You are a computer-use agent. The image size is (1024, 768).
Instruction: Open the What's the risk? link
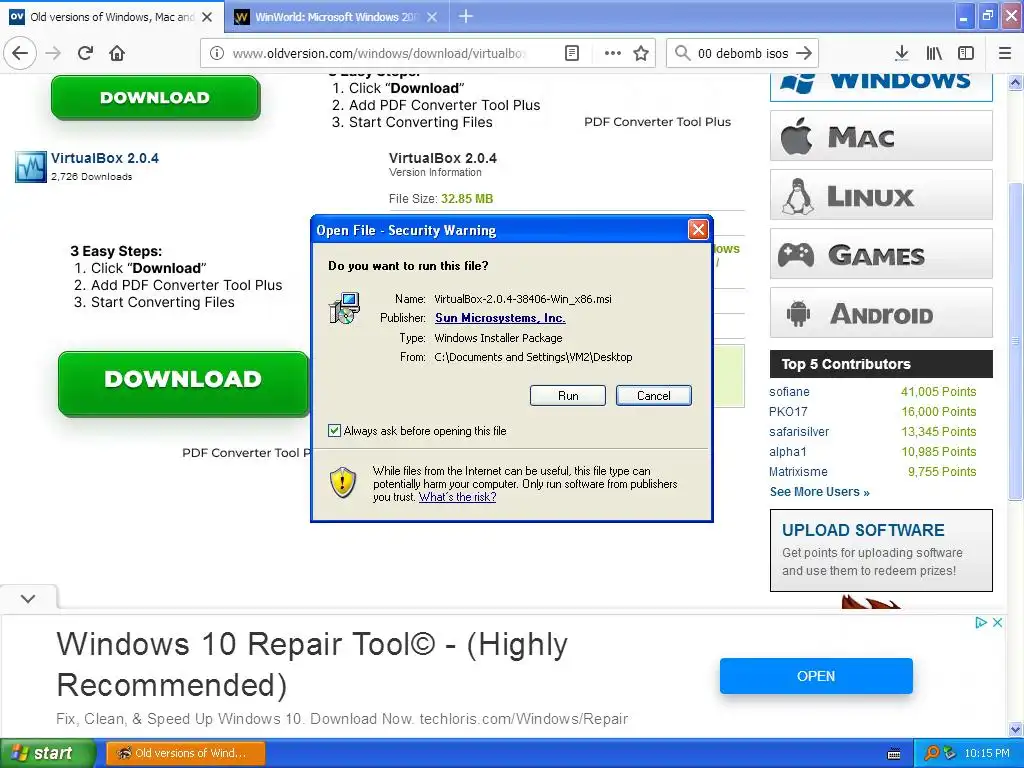pyautogui.click(x=457, y=497)
